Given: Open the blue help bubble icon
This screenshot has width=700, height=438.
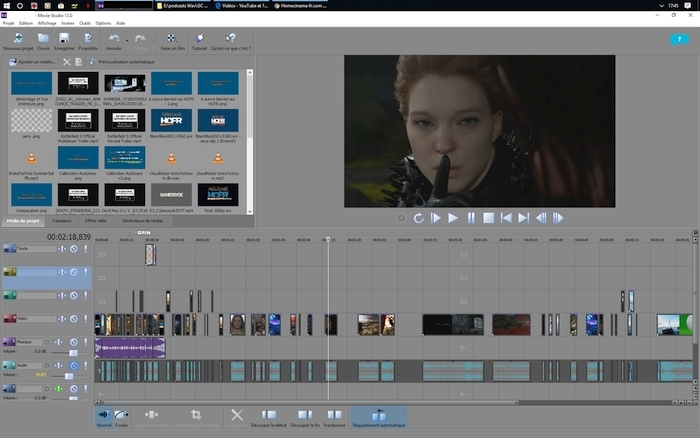Looking at the screenshot, I should (x=679, y=40).
